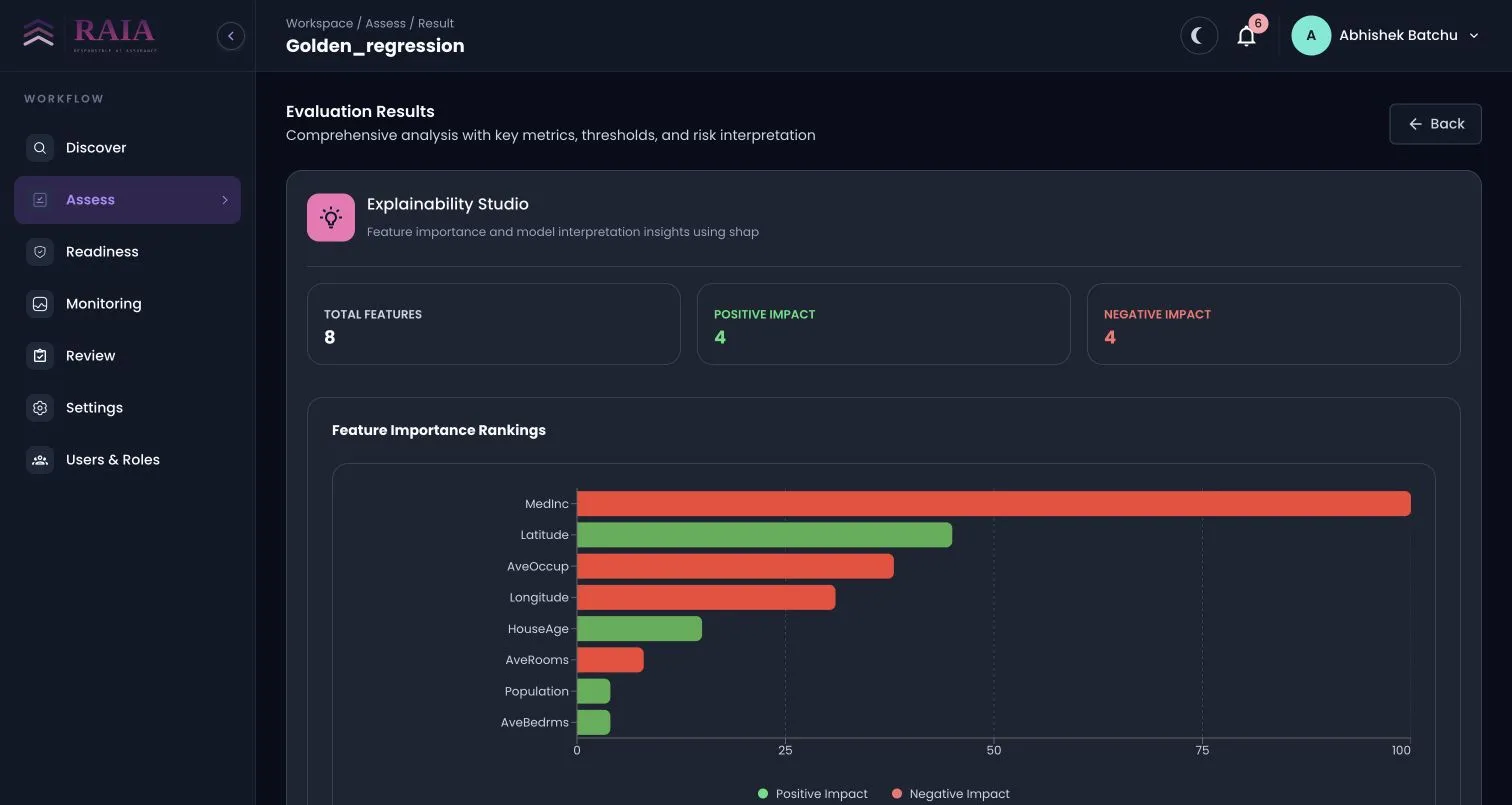Viewport: 1512px width, 805px height.
Task: Click the Review clipboard icon
Action: [40, 356]
